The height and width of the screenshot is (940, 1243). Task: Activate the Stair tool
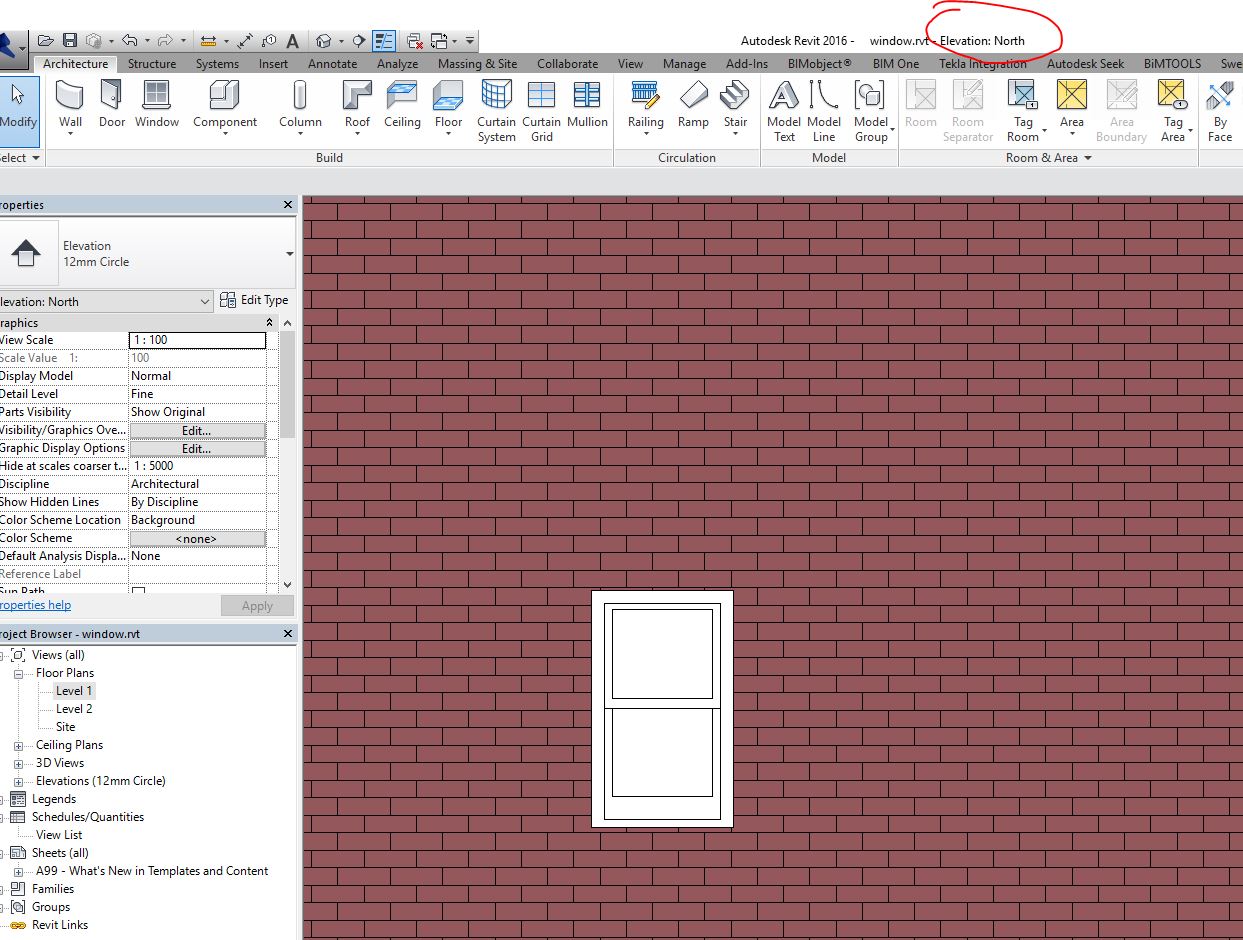tap(735, 105)
